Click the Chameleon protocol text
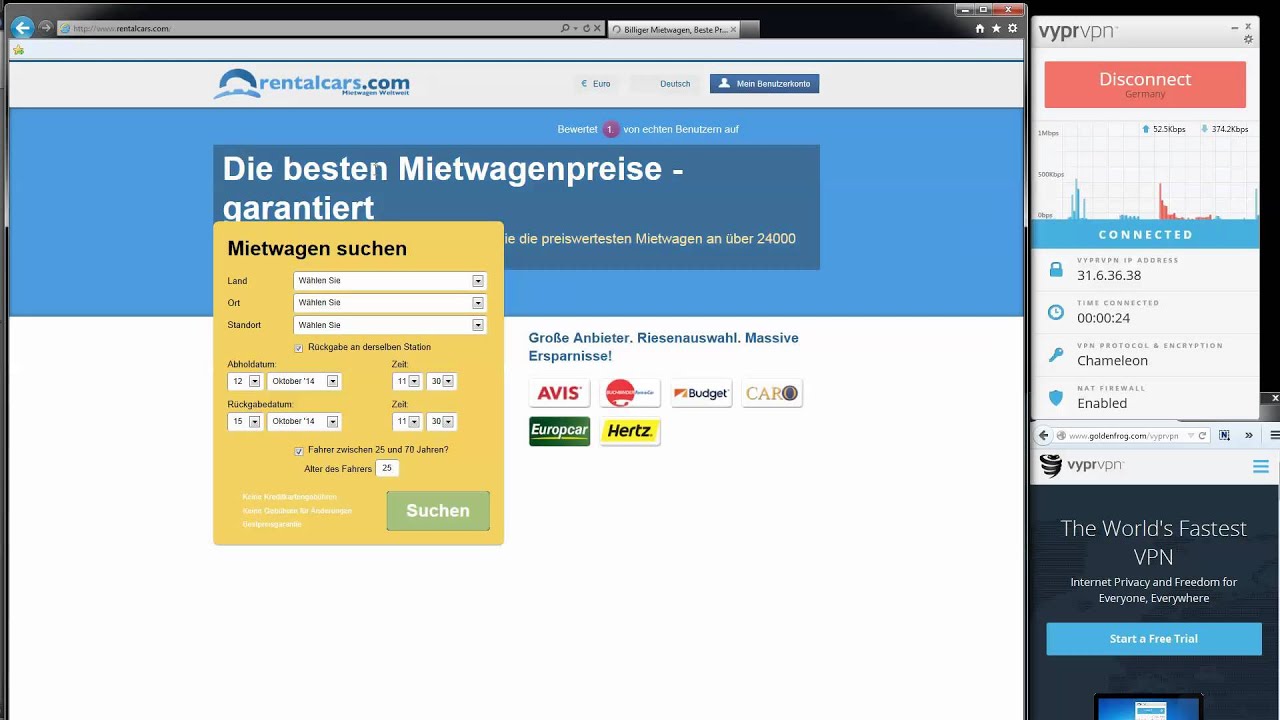Screen dimensions: 1280x720 [x=1112, y=361]
